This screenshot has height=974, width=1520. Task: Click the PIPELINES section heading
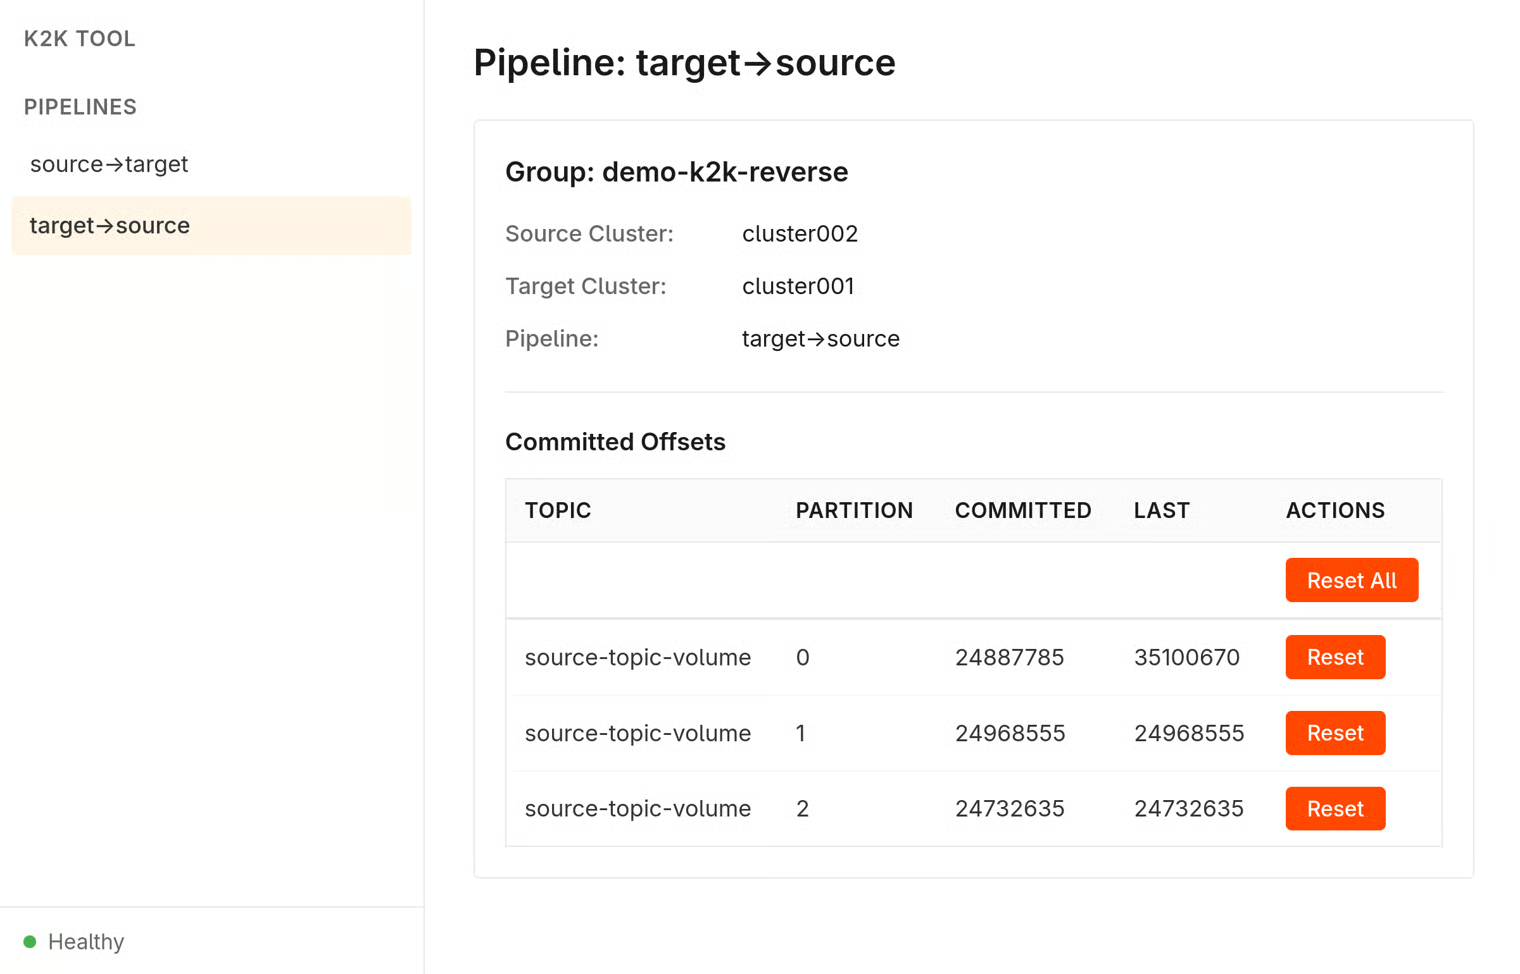80,107
